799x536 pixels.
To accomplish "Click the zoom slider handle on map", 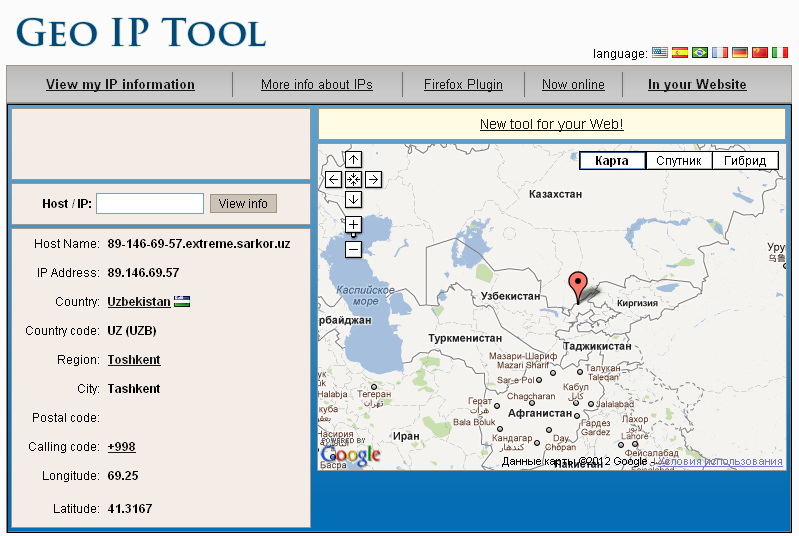I will click(354, 235).
